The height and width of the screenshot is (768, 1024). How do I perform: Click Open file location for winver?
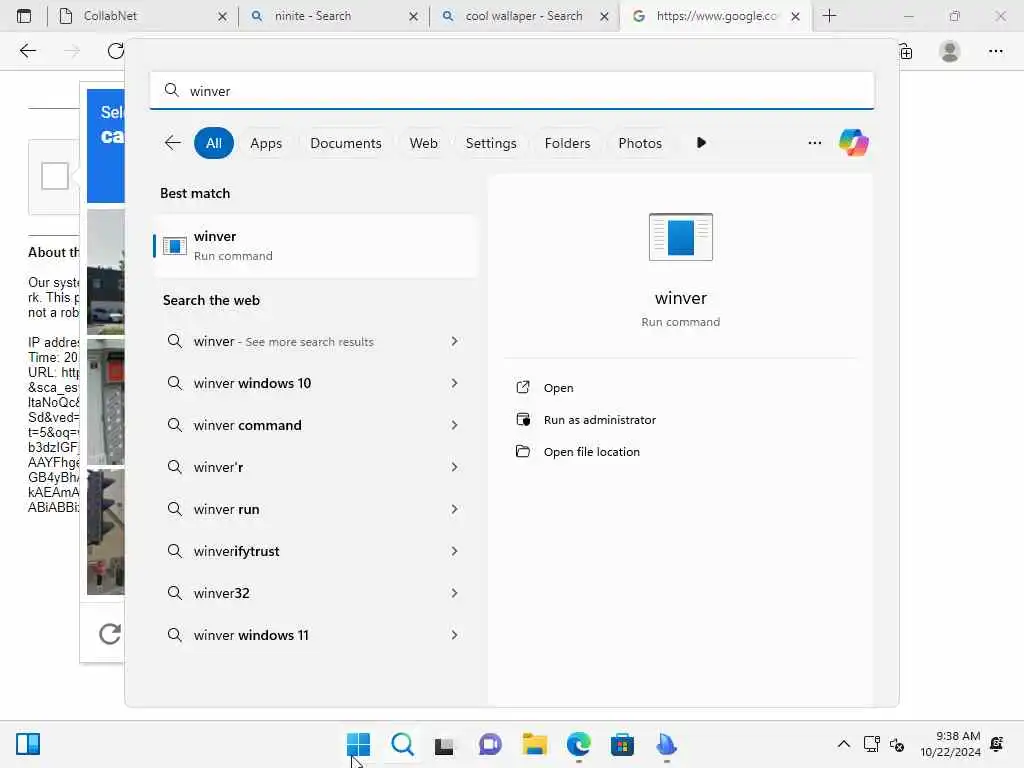coord(592,451)
